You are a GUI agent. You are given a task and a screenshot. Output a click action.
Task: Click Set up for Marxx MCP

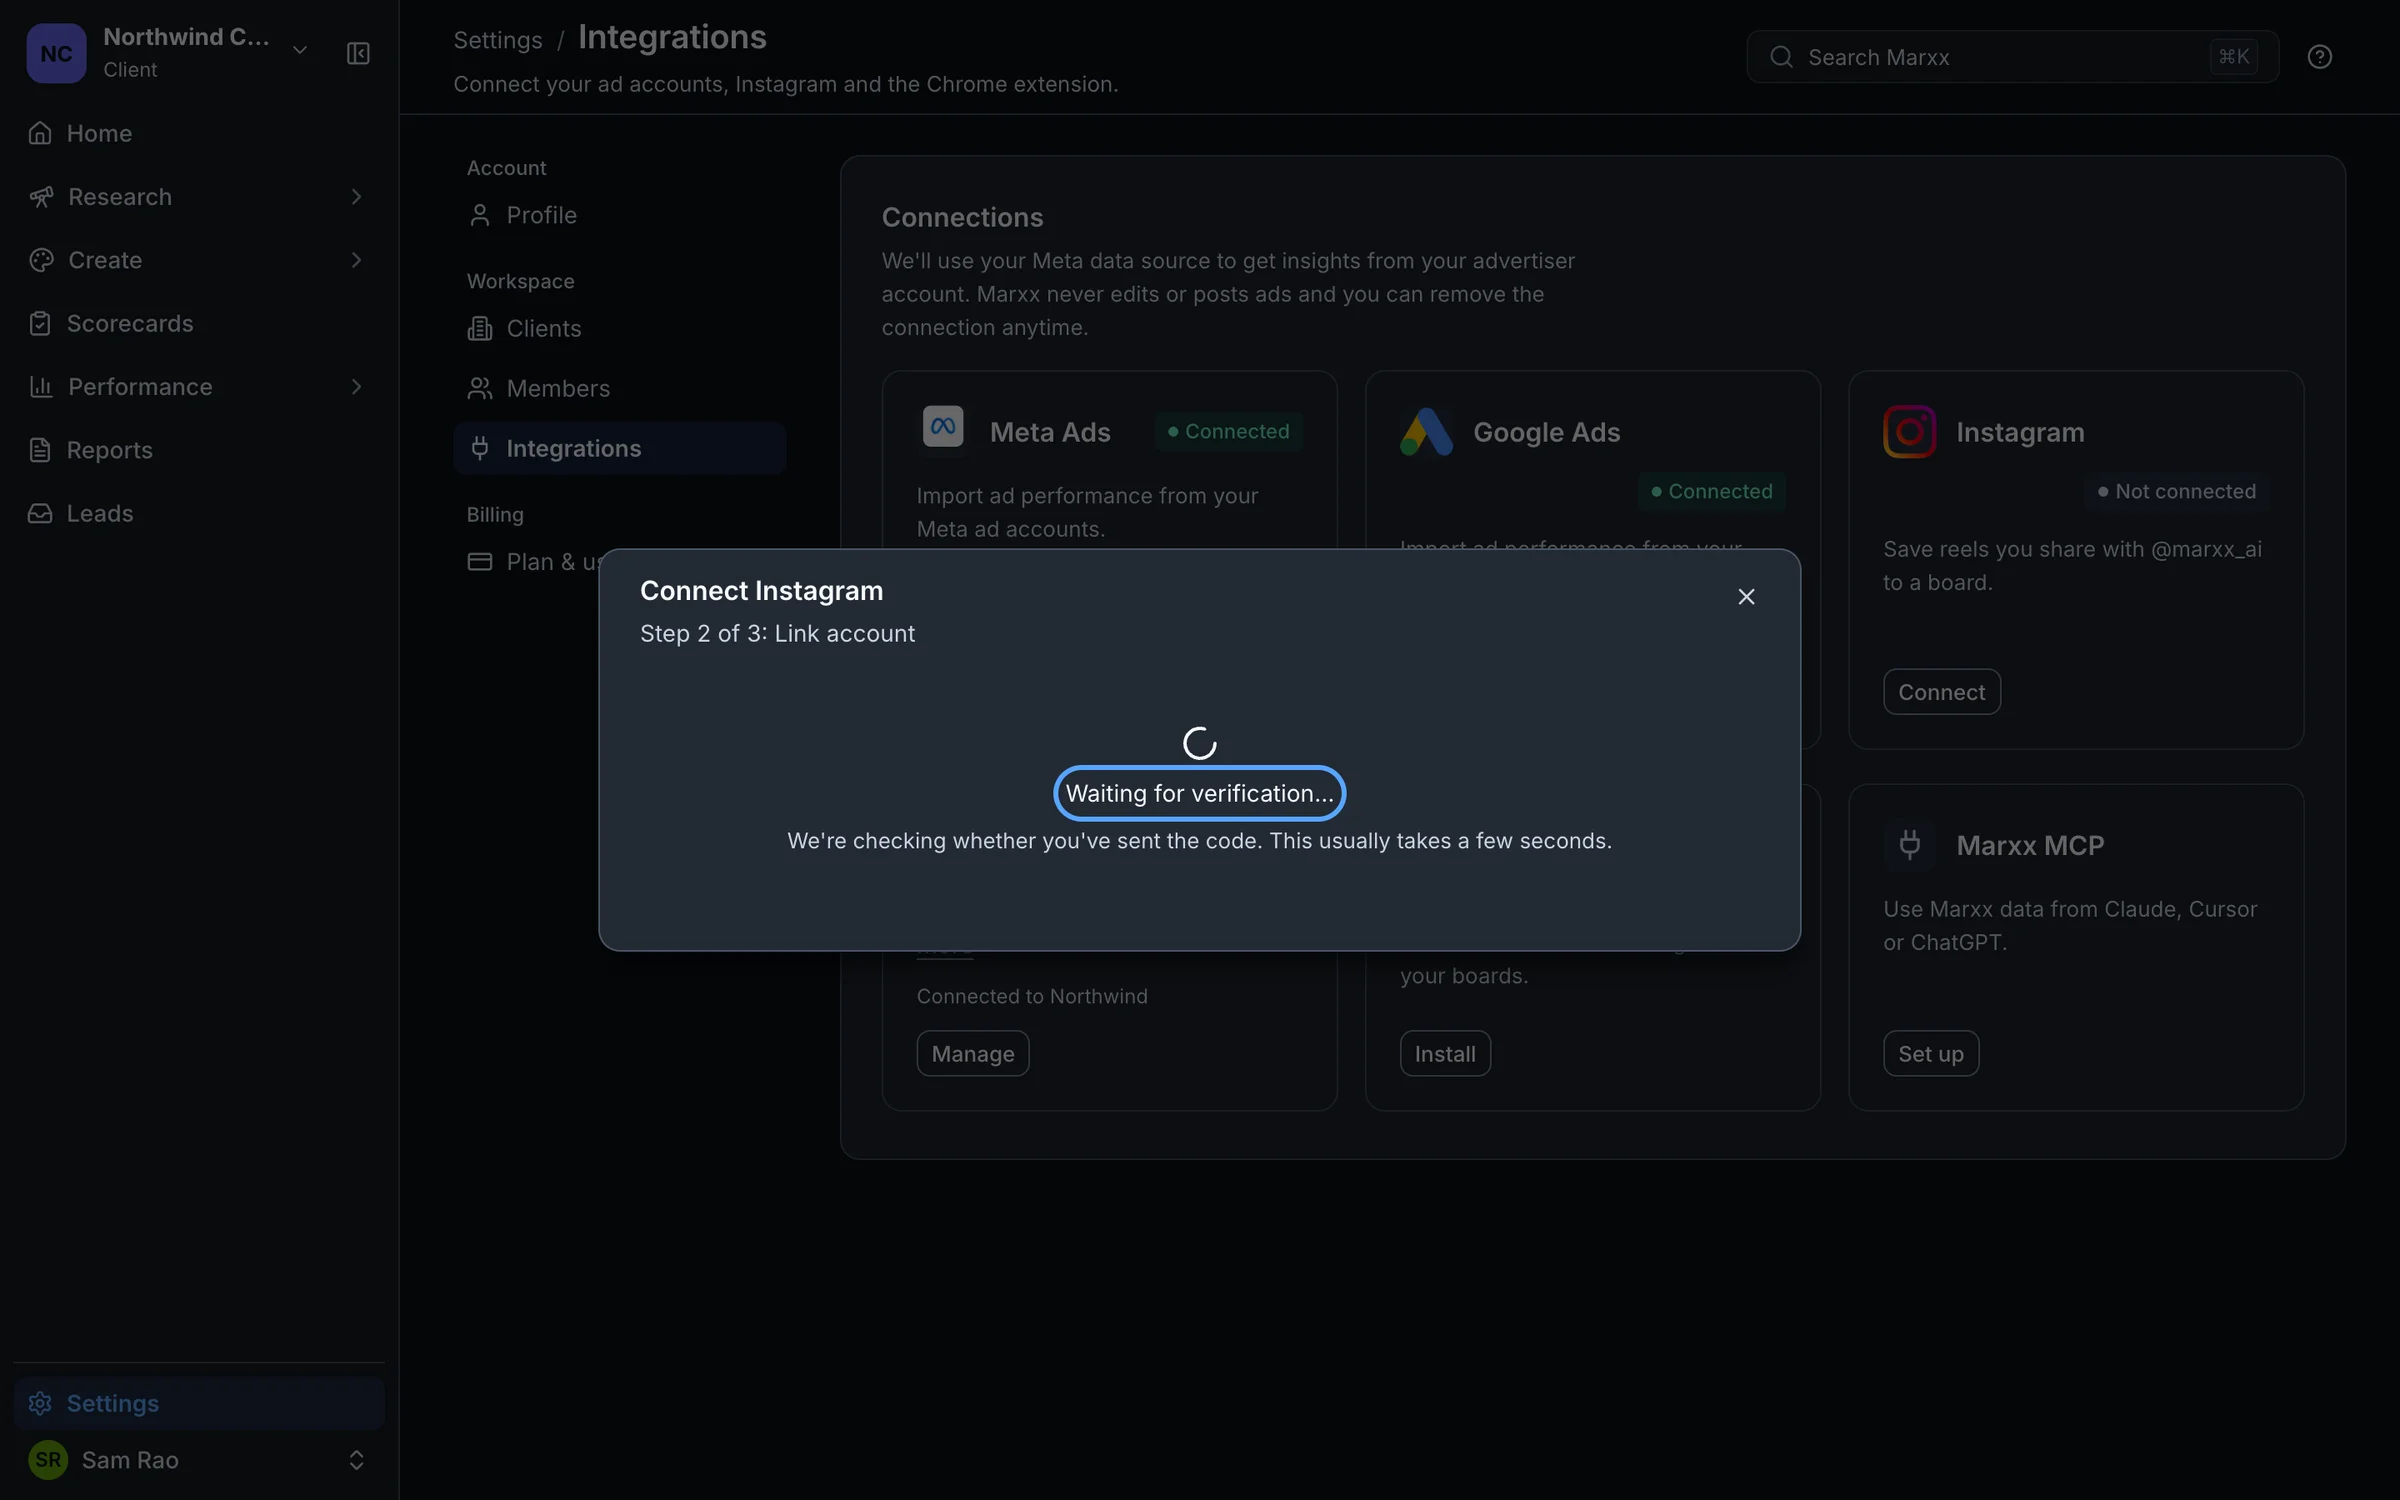1931,1054
